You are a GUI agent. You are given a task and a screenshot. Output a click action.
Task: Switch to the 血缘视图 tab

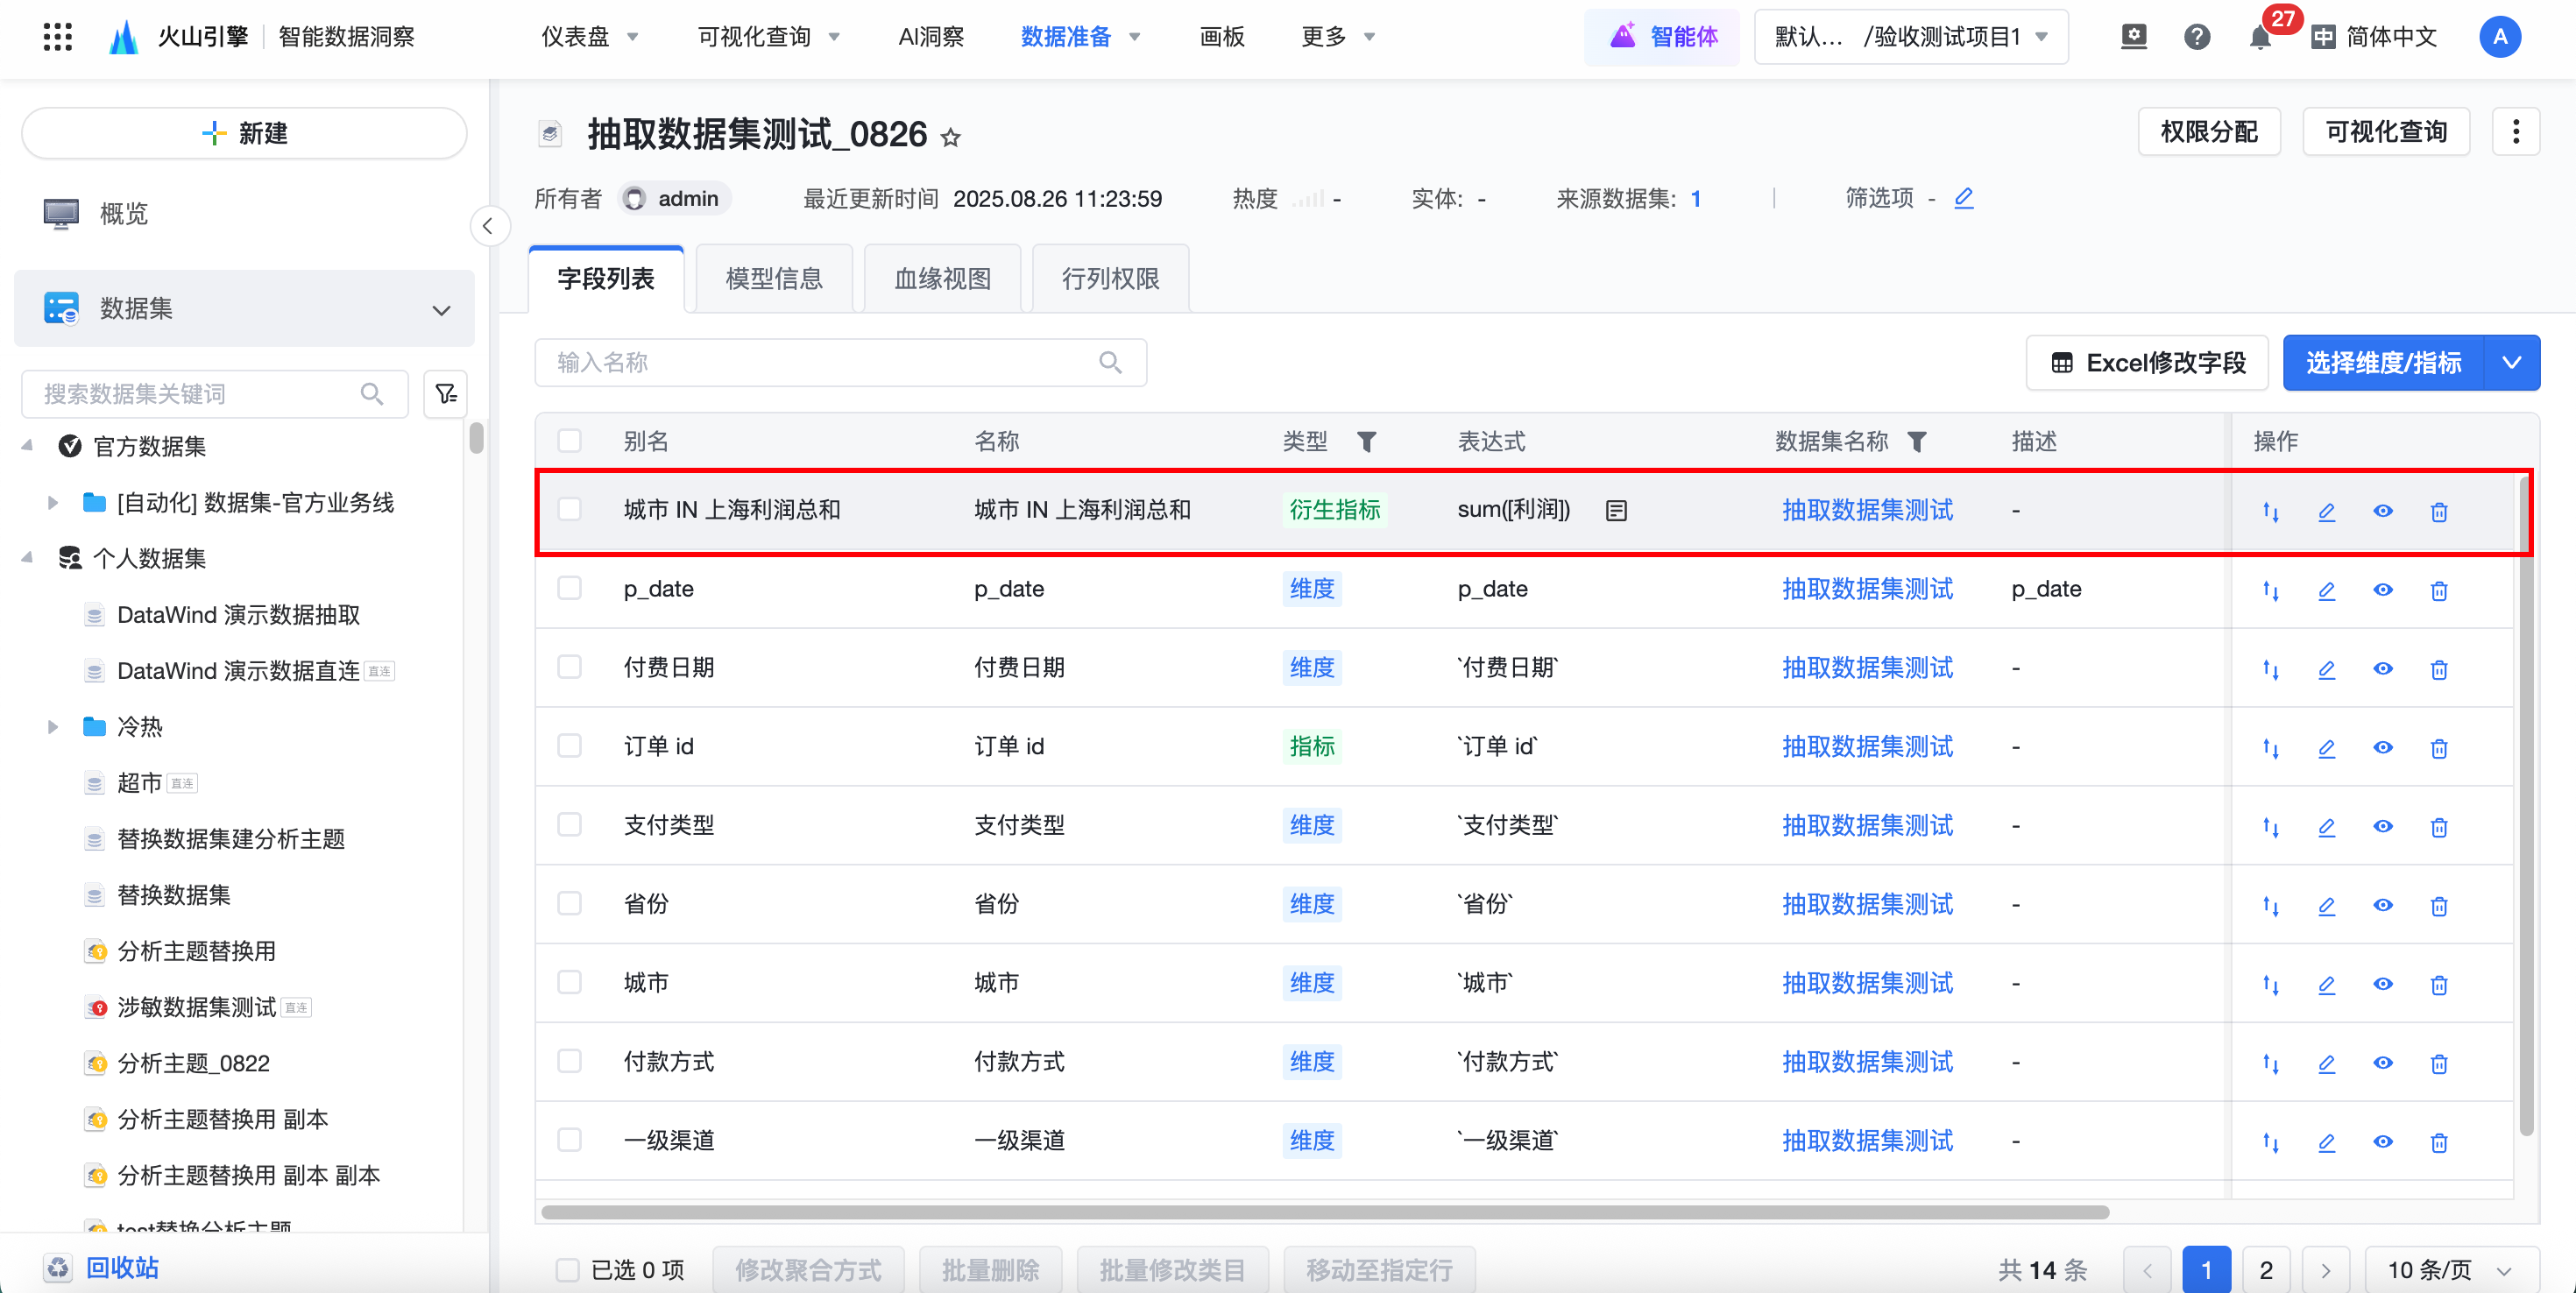click(942, 279)
